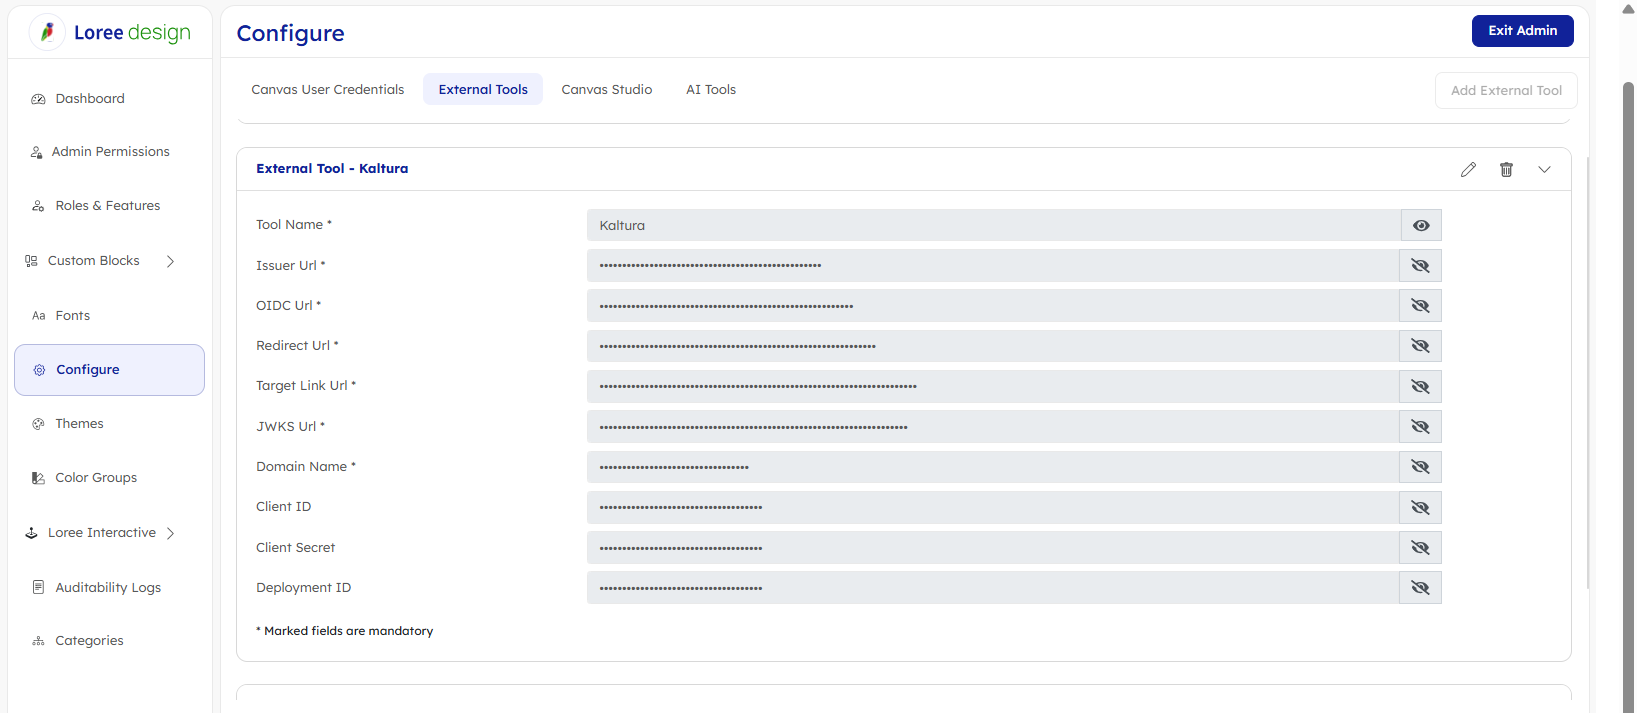Toggle visibility of Tool Name field
Screen dimensions: 1637x713
click(1420, 226)
